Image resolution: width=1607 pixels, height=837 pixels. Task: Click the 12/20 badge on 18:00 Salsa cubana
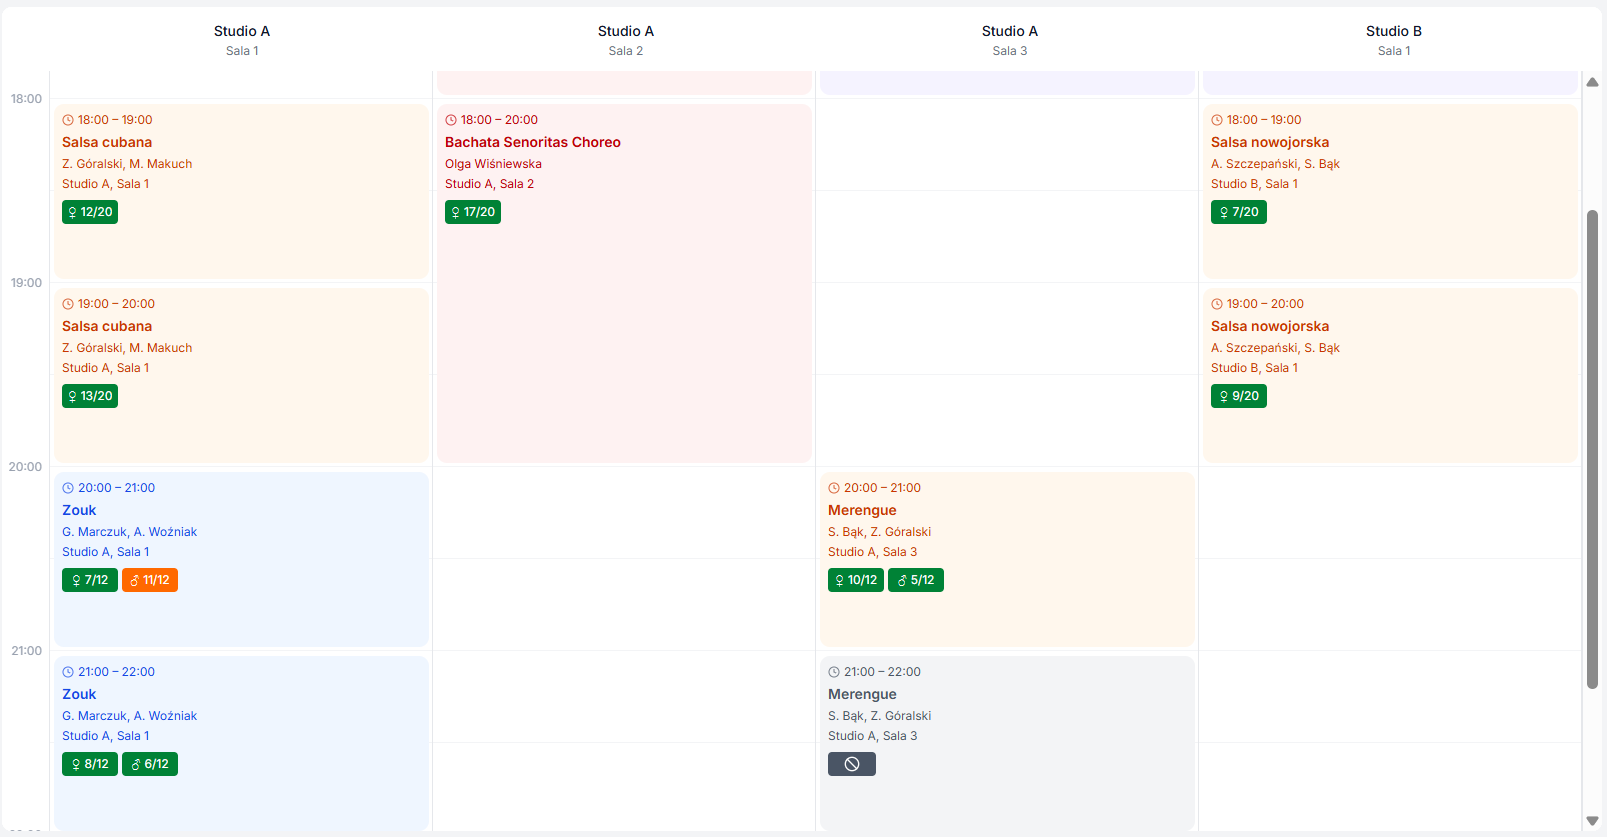coord(90,212)
